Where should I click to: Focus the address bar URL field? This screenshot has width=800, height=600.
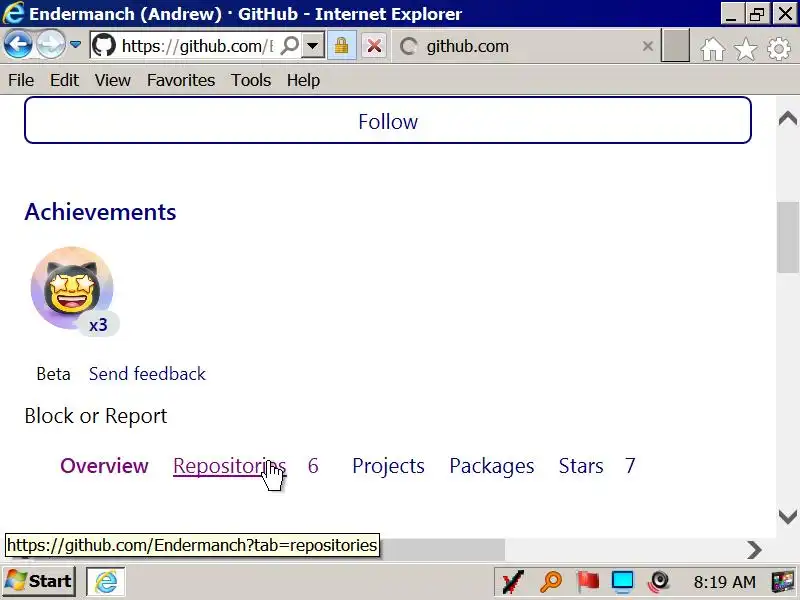(x=196, y=46)
